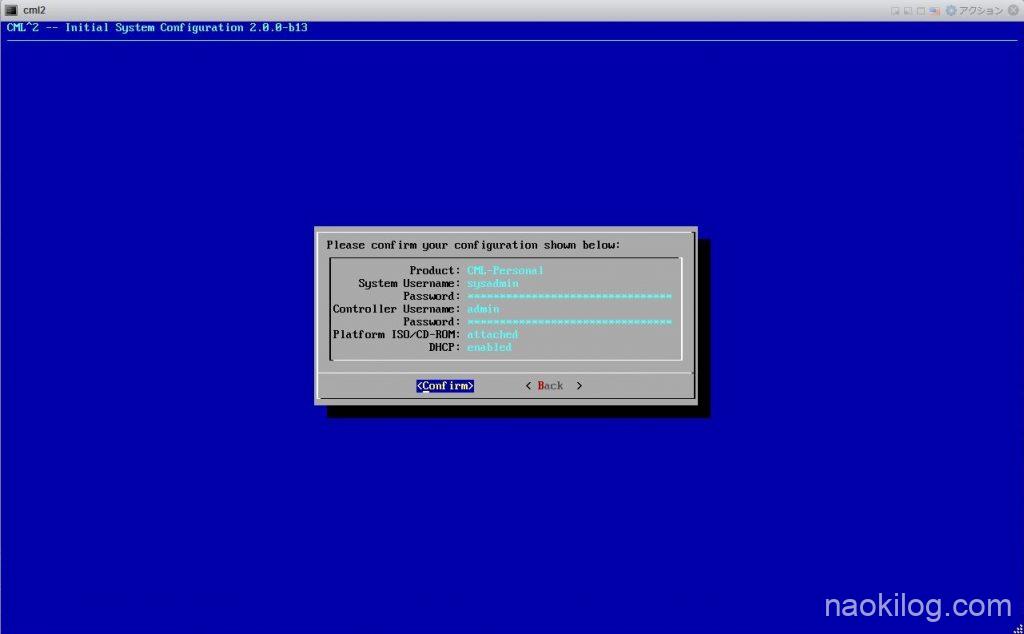The image size is (1024, 634).
Task: Click the 'cml2' window title text
Action: (x=35, y=10)
